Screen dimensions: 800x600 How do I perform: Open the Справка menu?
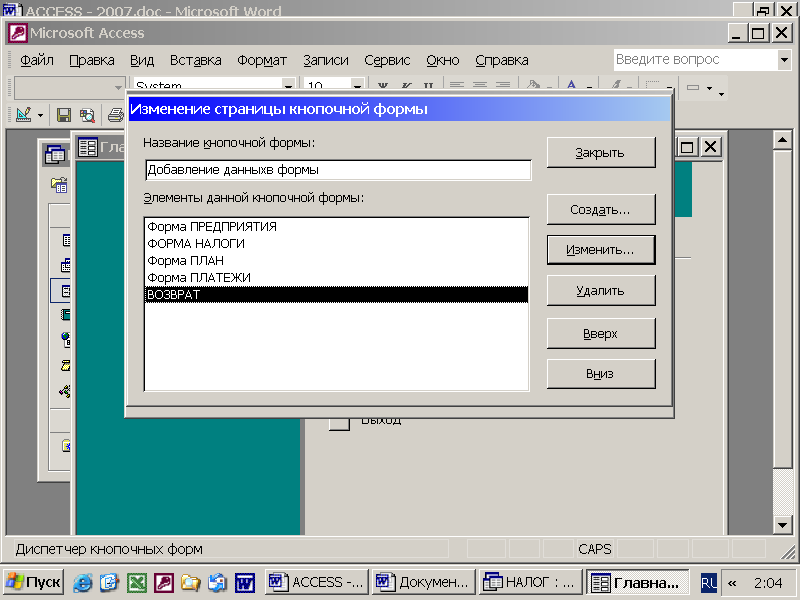click(502, 60)
